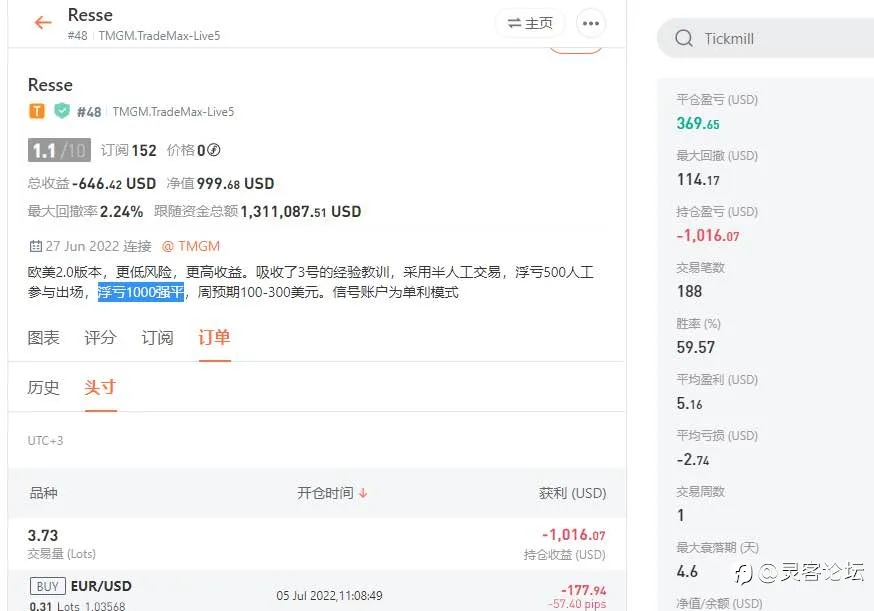The image size is (874, 611).
Task: Open the @ TMGM link
Action: (x=191, y=246)
